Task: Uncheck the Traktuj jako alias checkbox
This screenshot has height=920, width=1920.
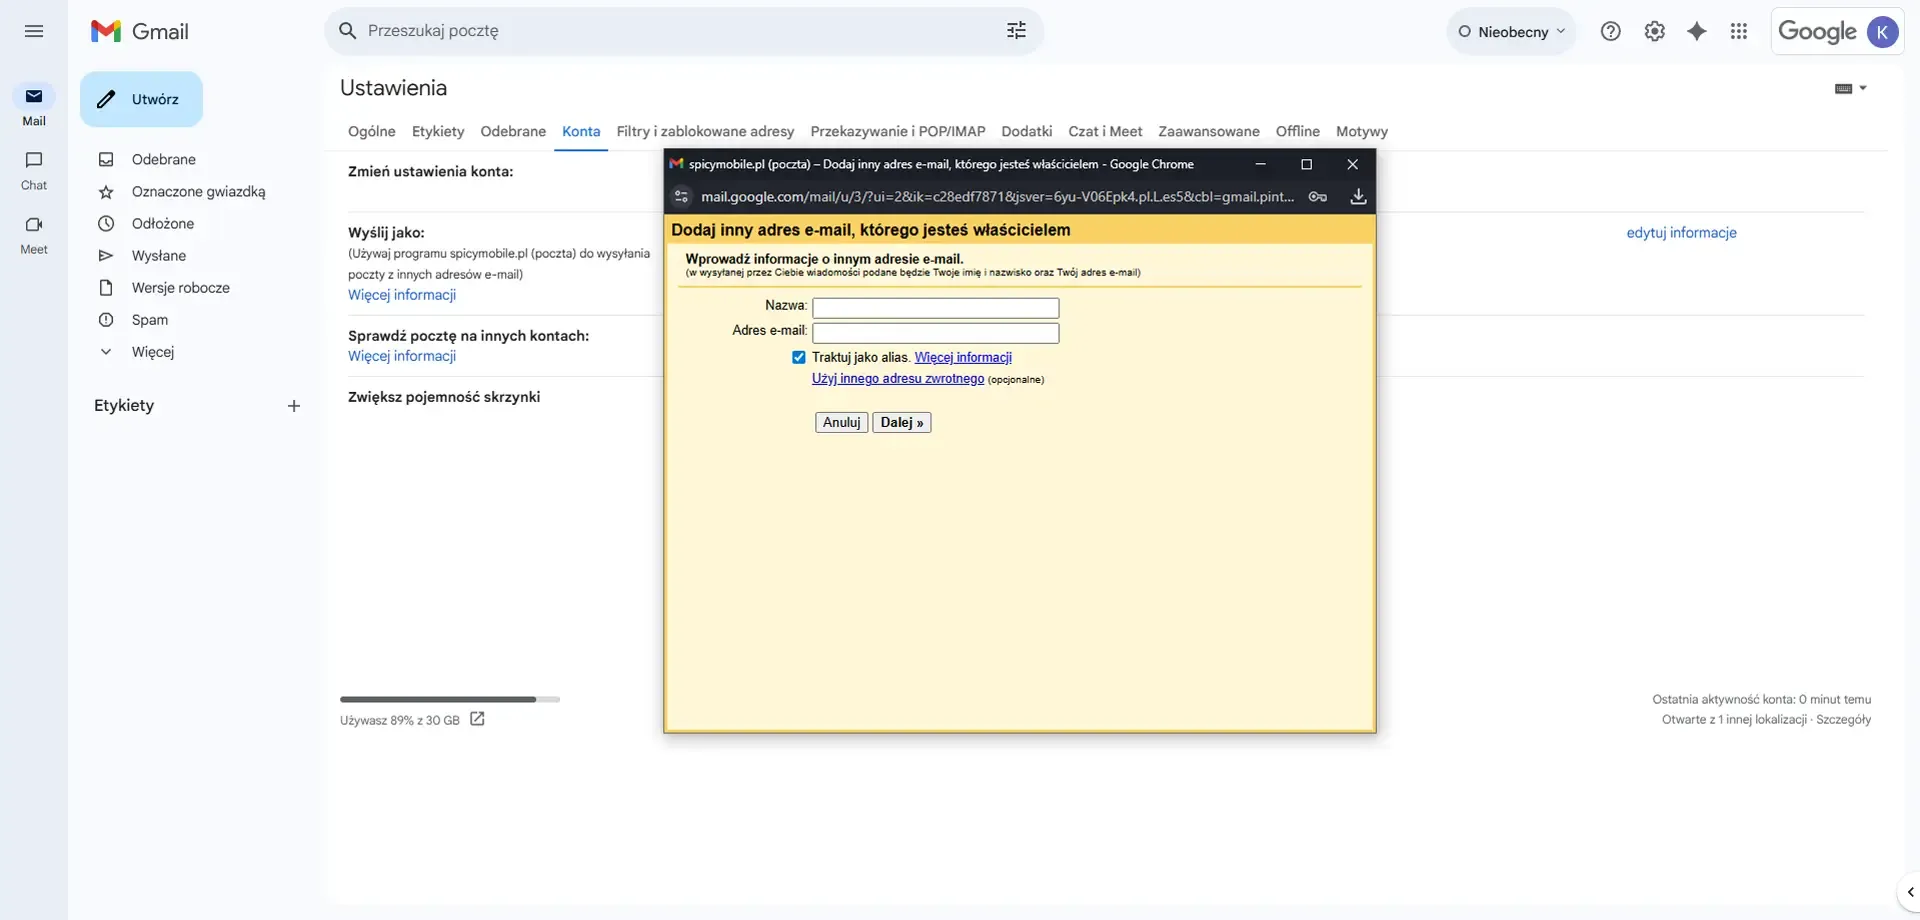Action: 799,357
